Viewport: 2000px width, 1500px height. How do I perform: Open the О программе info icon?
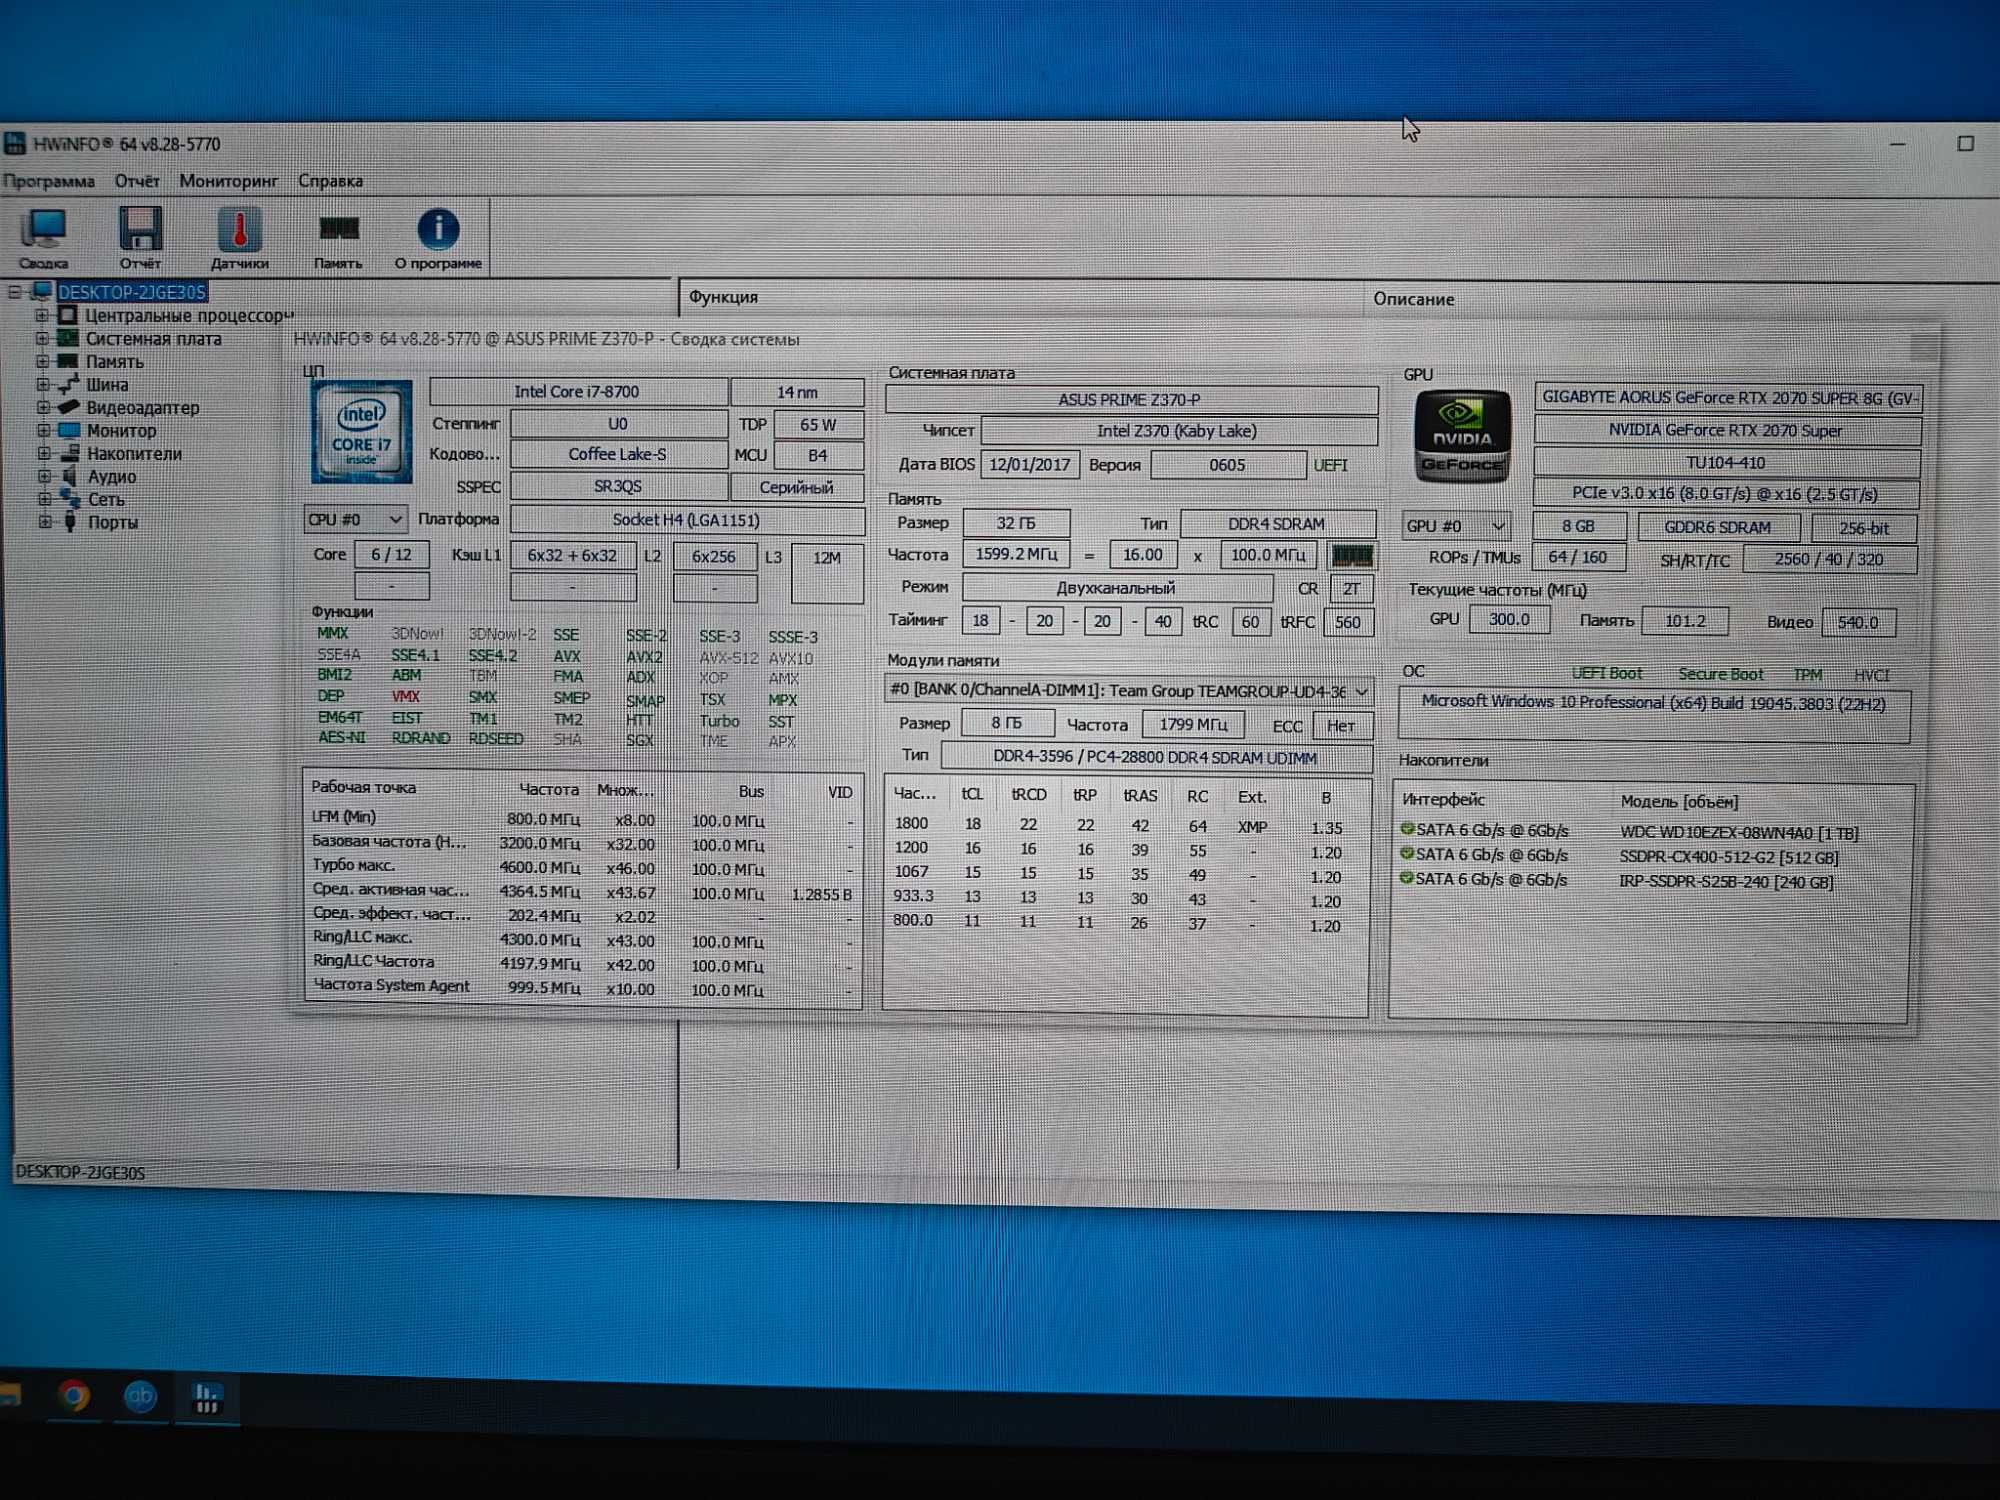pyautogui.click(x=438, y=237)
